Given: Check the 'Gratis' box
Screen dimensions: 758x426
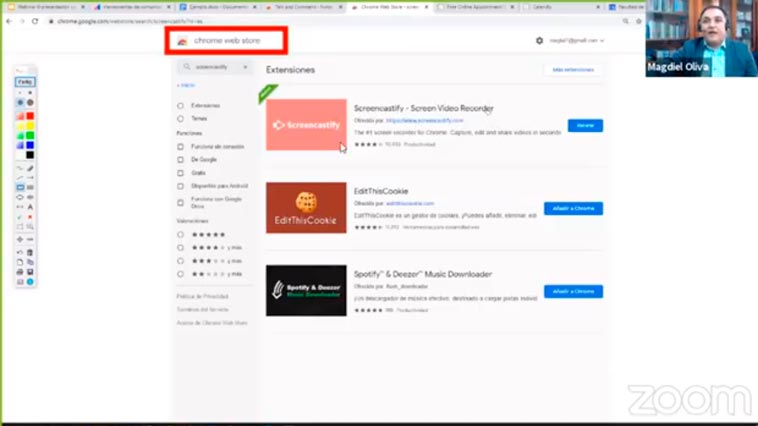Looking at the screenshot, I should (180, 173).
